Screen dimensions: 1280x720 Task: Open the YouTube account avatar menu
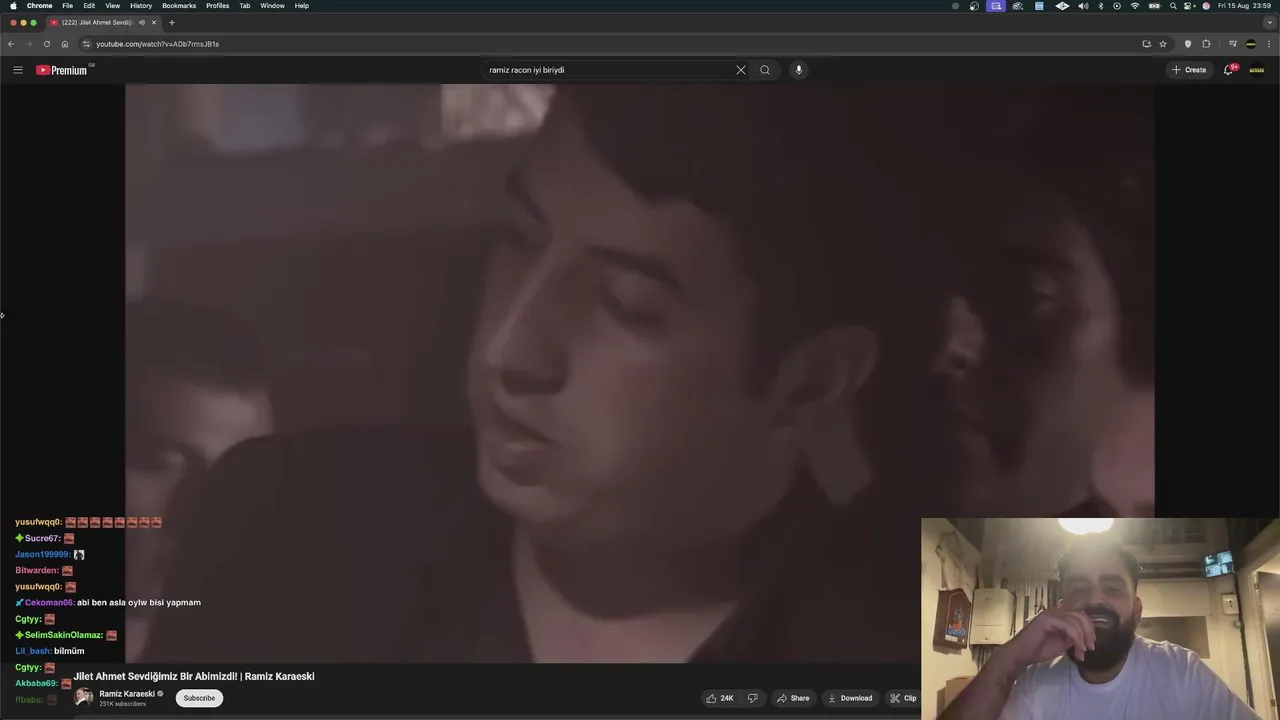[1257, 70]
